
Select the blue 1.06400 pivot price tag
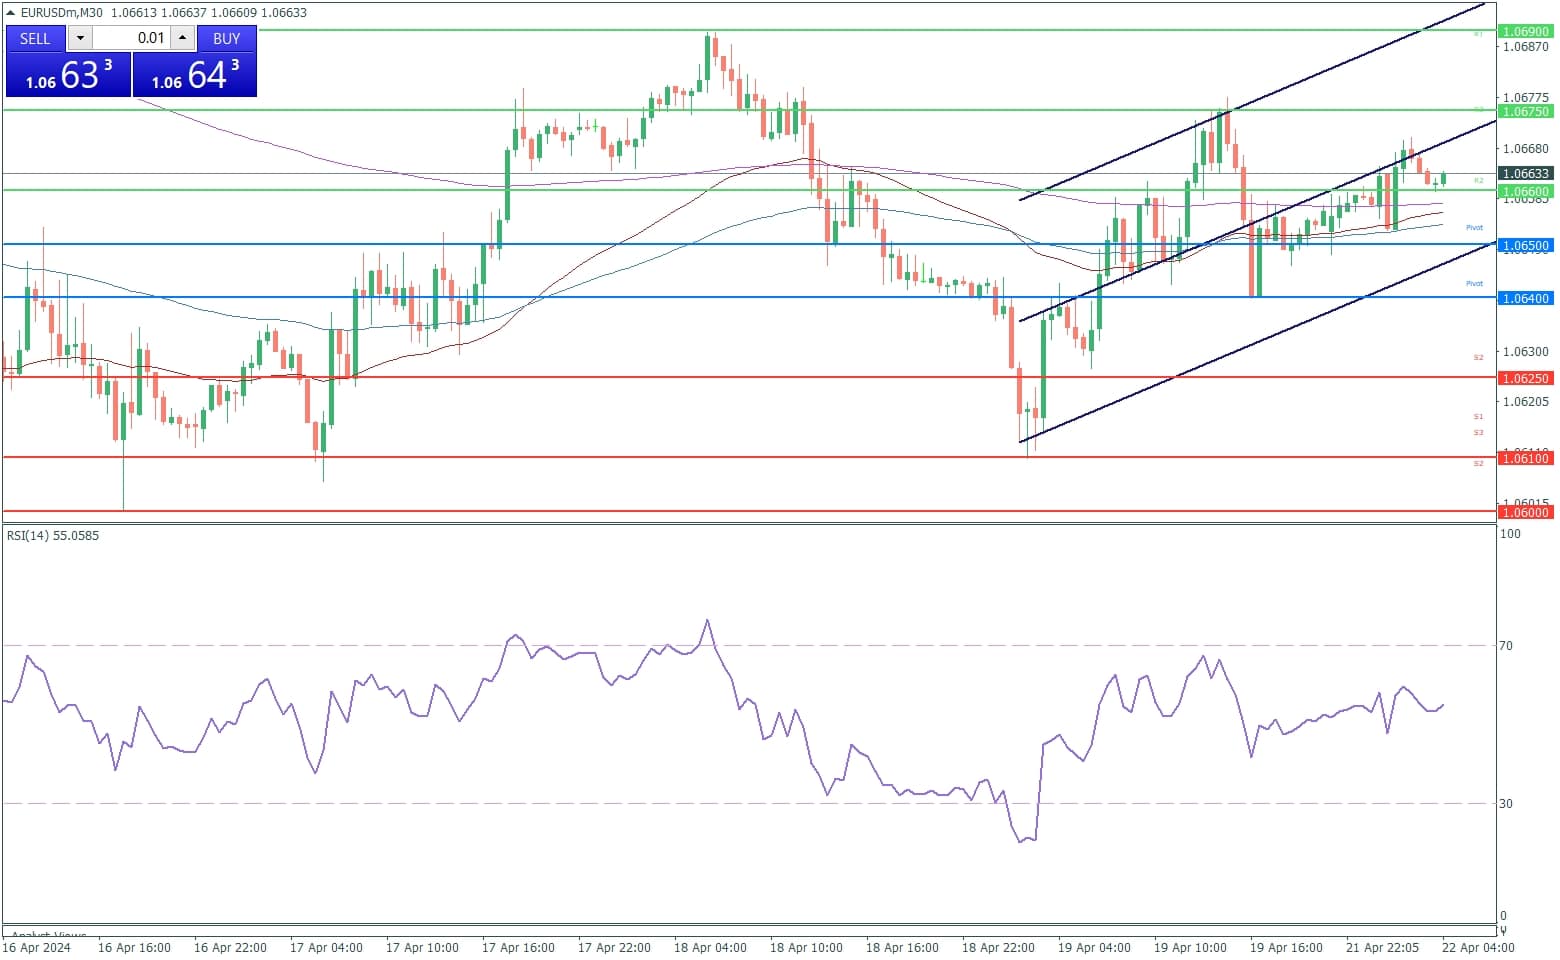(x=1525, y=299)
